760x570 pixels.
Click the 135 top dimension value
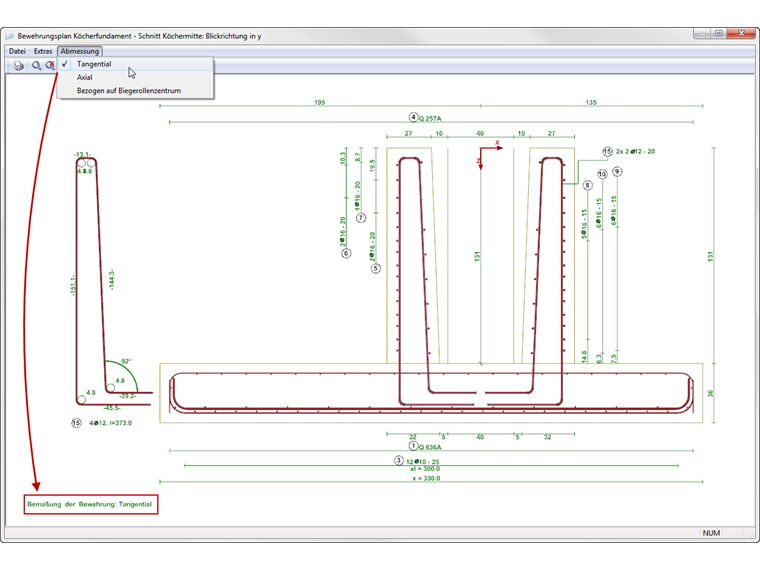(x=591, y=102)
